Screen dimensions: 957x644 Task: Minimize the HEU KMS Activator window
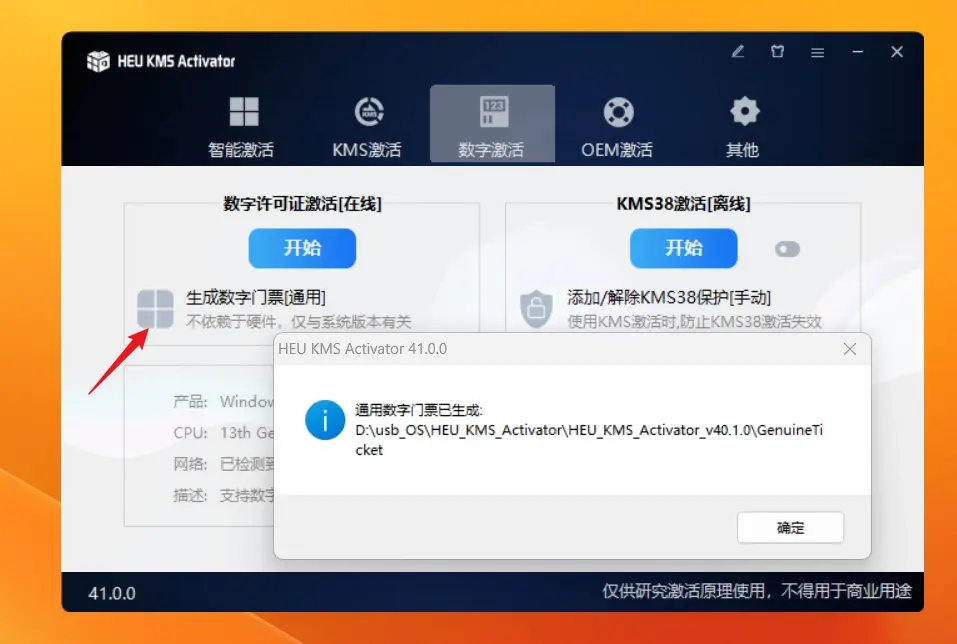pos(858,52)
